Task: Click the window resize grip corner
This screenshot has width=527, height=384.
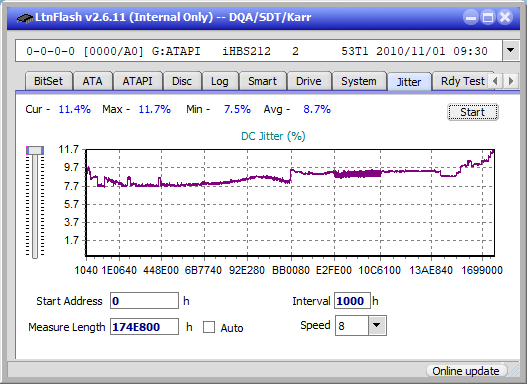Action: (x=514, y=371)
